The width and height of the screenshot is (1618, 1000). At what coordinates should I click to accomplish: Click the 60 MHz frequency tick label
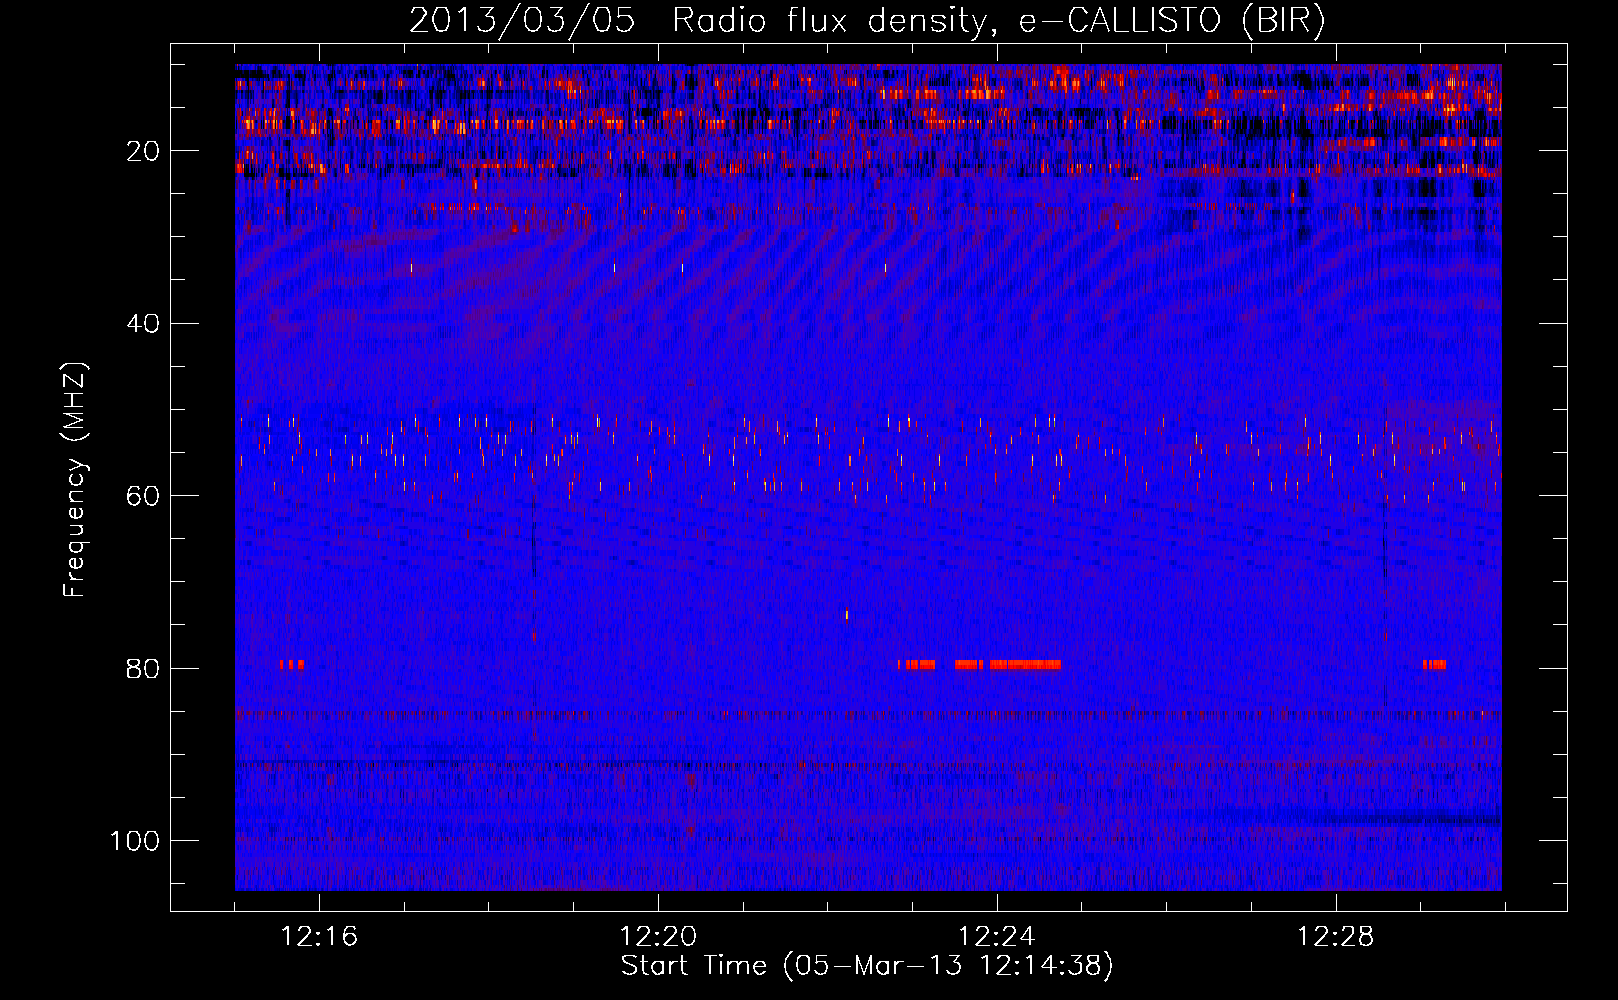[143, 496]
